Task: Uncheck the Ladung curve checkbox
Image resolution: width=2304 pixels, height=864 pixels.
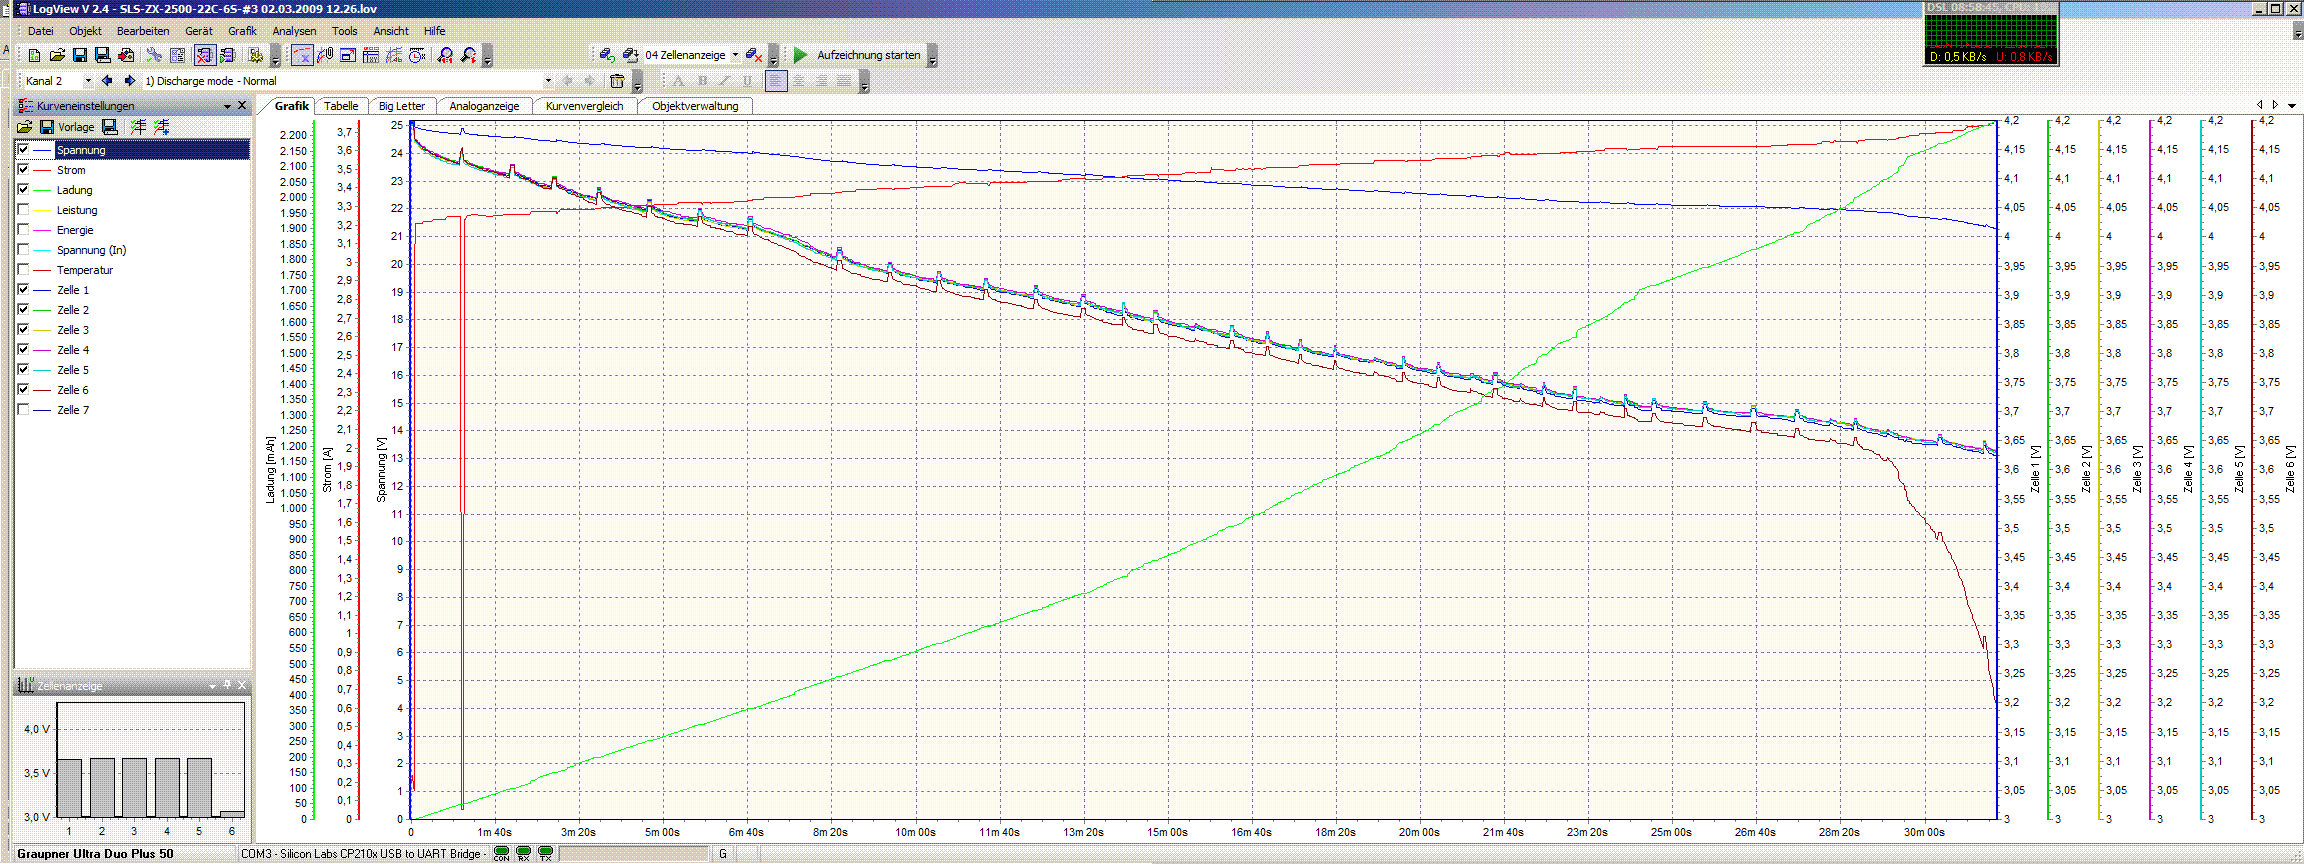Action: pos(23,190)
